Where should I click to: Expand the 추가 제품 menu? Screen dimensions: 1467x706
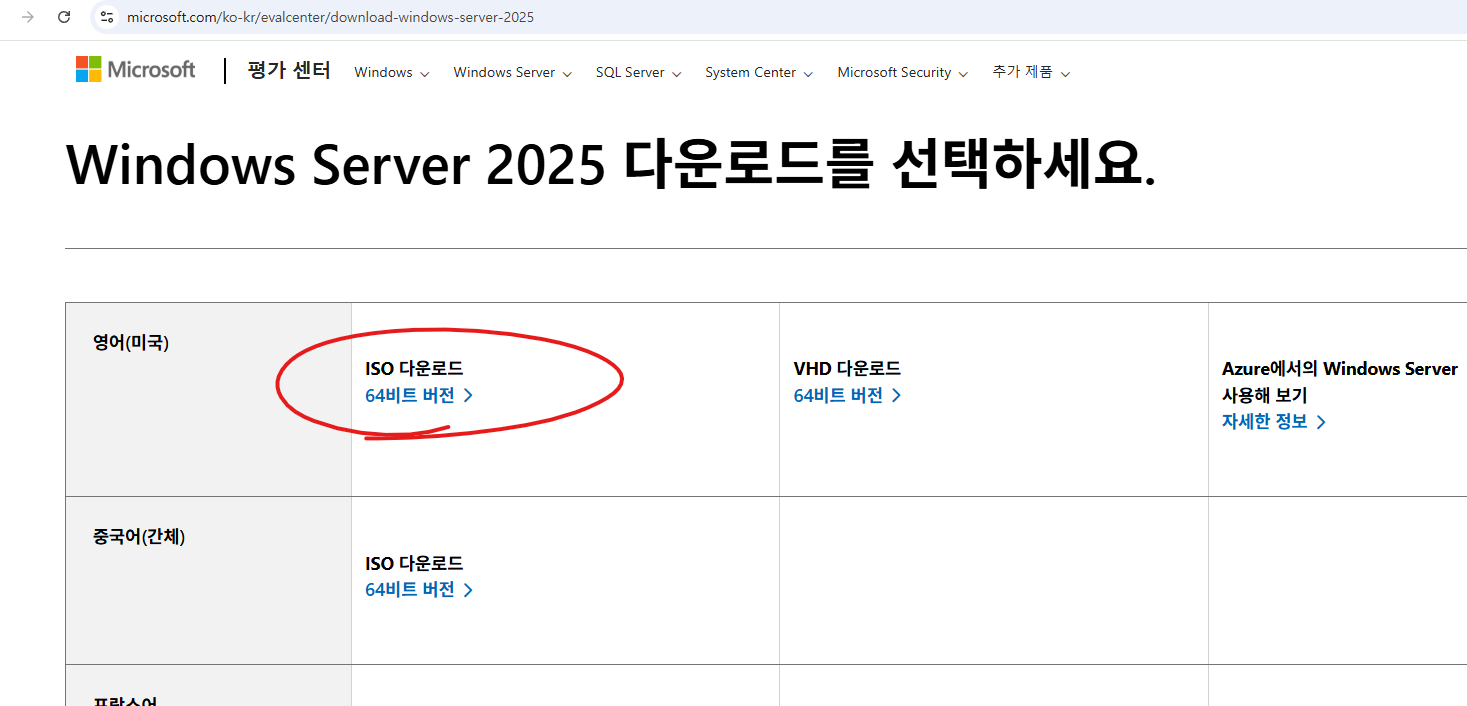(x=1031, y=72)
